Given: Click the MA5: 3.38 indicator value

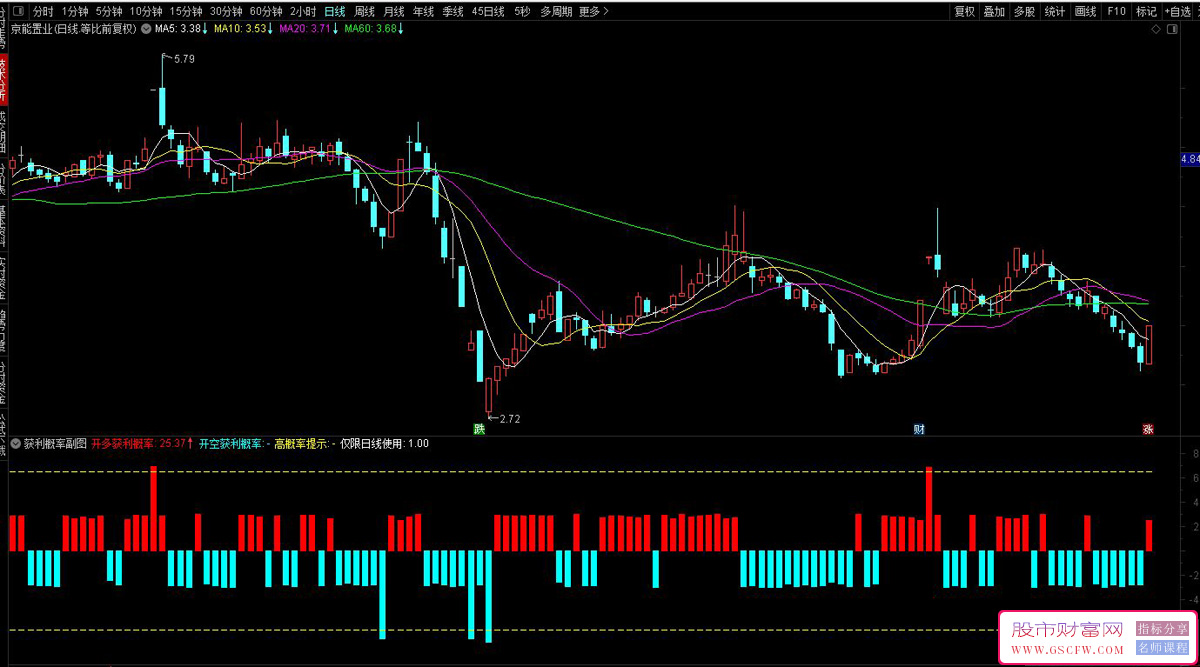Looking at the screenshot, I should point(182,29).
